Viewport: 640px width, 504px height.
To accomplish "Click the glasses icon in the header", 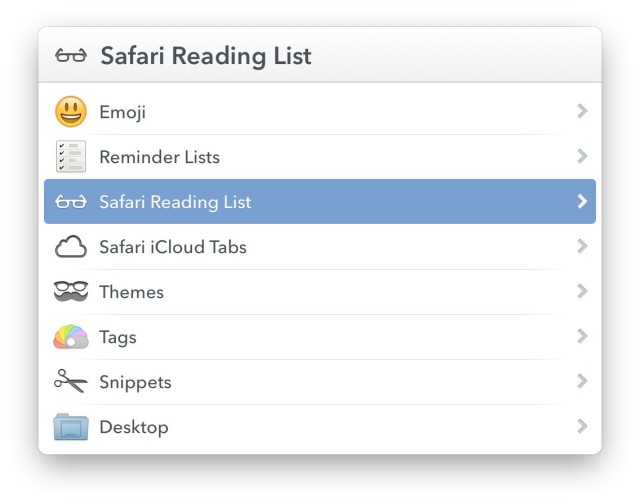I will [x=71, y=56].
